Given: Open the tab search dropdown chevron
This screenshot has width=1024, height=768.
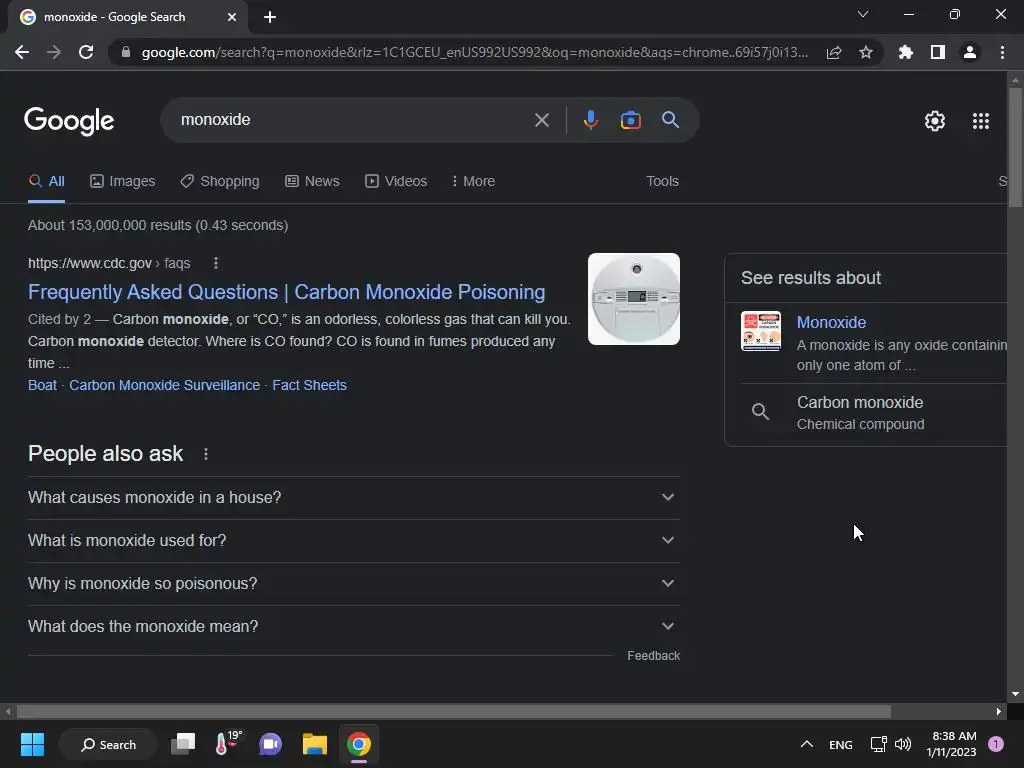Looking at the screenshot, I should click(x=863, y=14).
